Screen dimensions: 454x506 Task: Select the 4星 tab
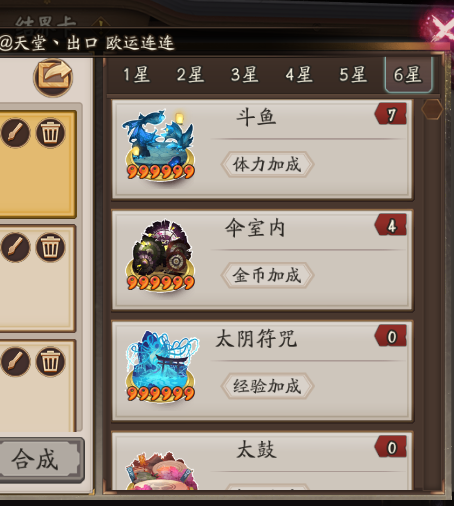299,75
